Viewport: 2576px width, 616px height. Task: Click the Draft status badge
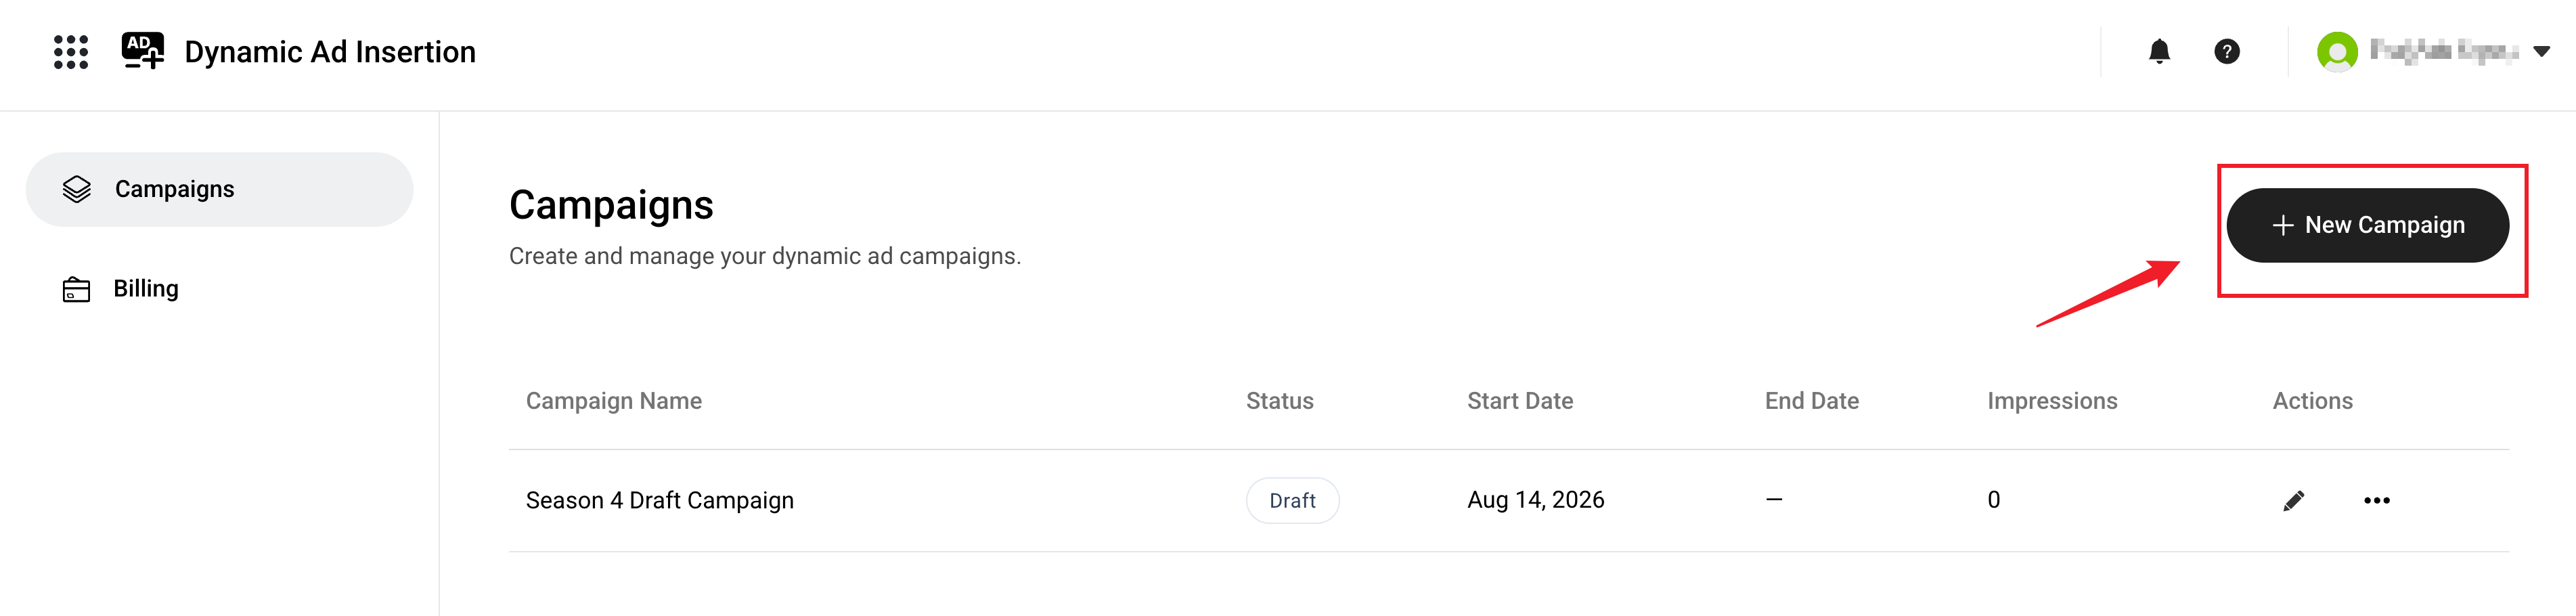[x=1292, y=500]
